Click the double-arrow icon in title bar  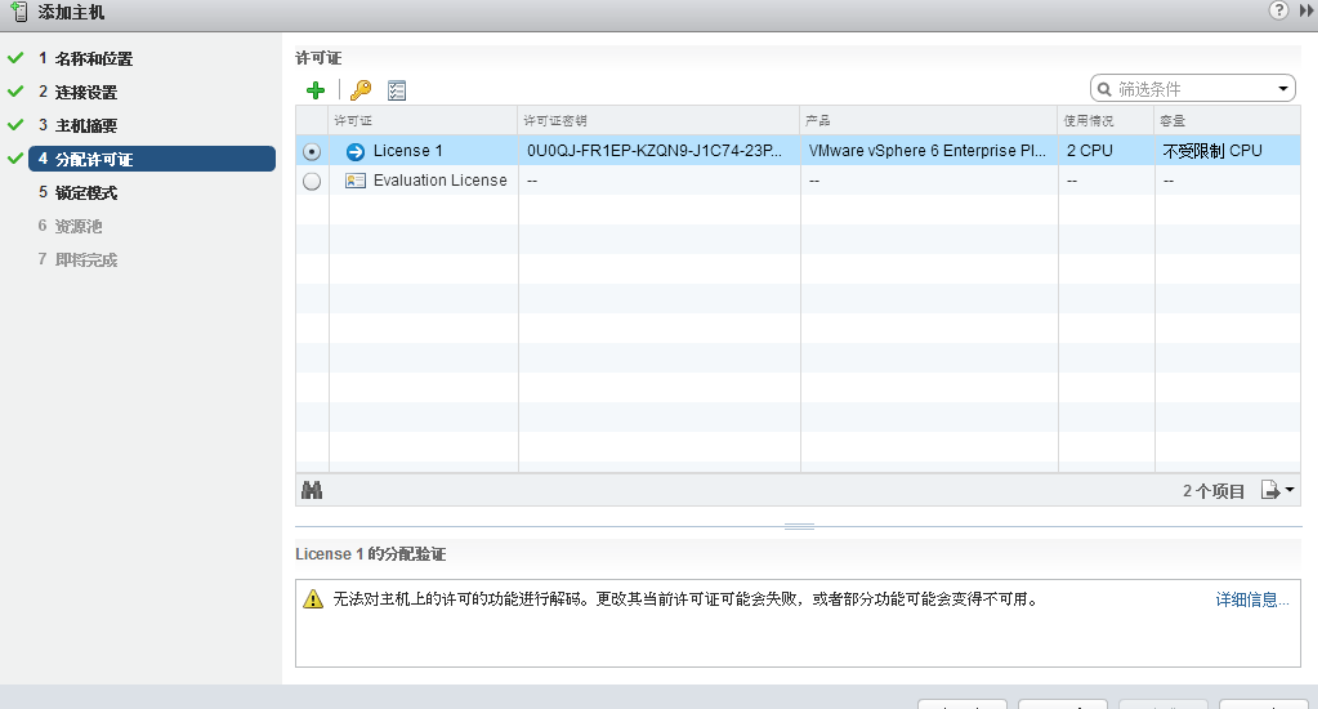click(x=1306, y=12)
